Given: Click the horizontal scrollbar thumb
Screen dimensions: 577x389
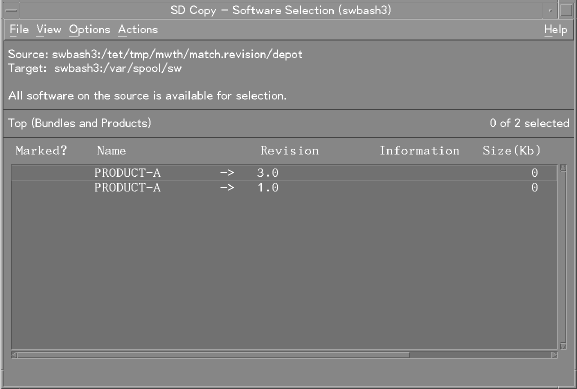Looking at the screenshot, I should [x=213, y=355].
